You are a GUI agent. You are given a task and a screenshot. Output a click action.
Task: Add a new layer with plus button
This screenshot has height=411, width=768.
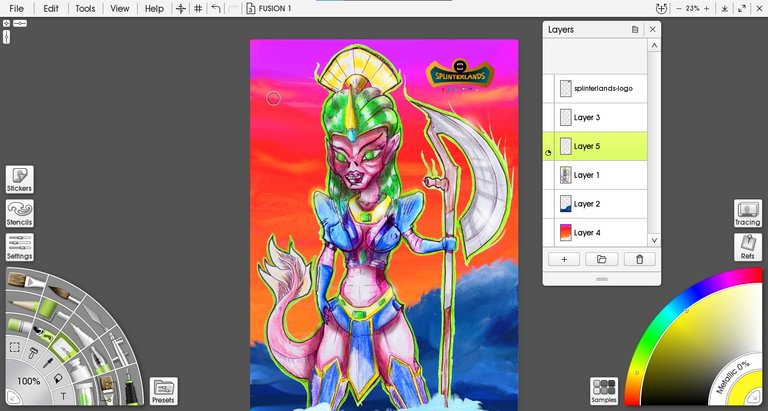(564, 260)
